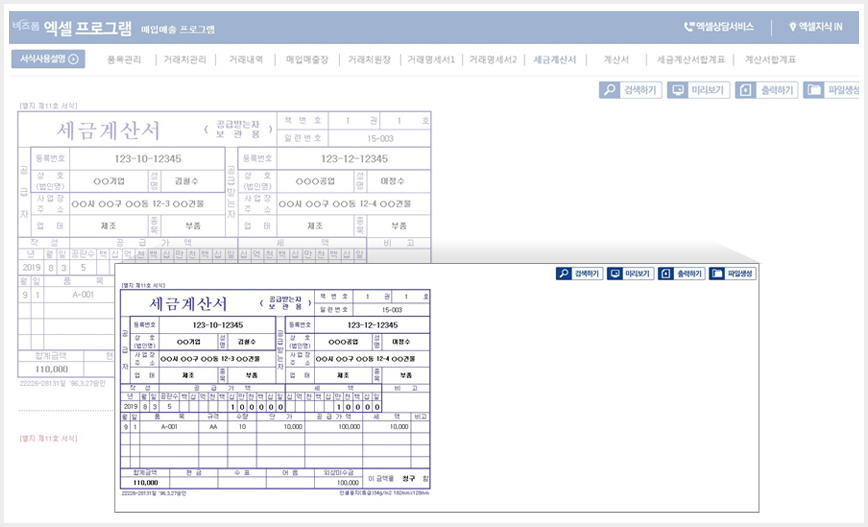Click the 서식사용설명 button
This screenshot has width=868, height=527.
point(48,59)
